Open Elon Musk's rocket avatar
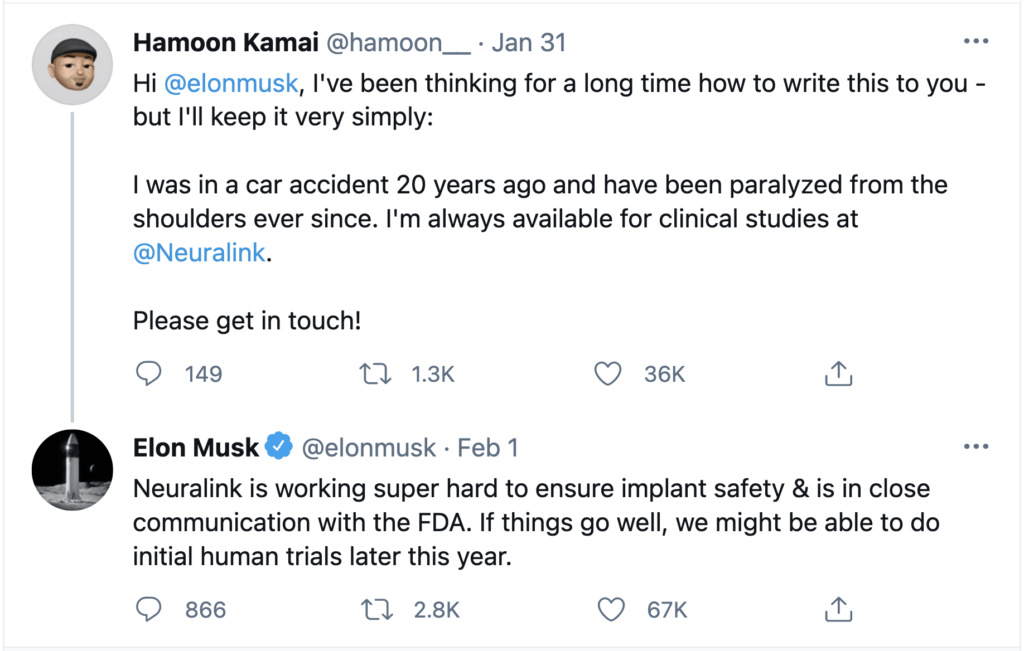 (x=72, y=470)
